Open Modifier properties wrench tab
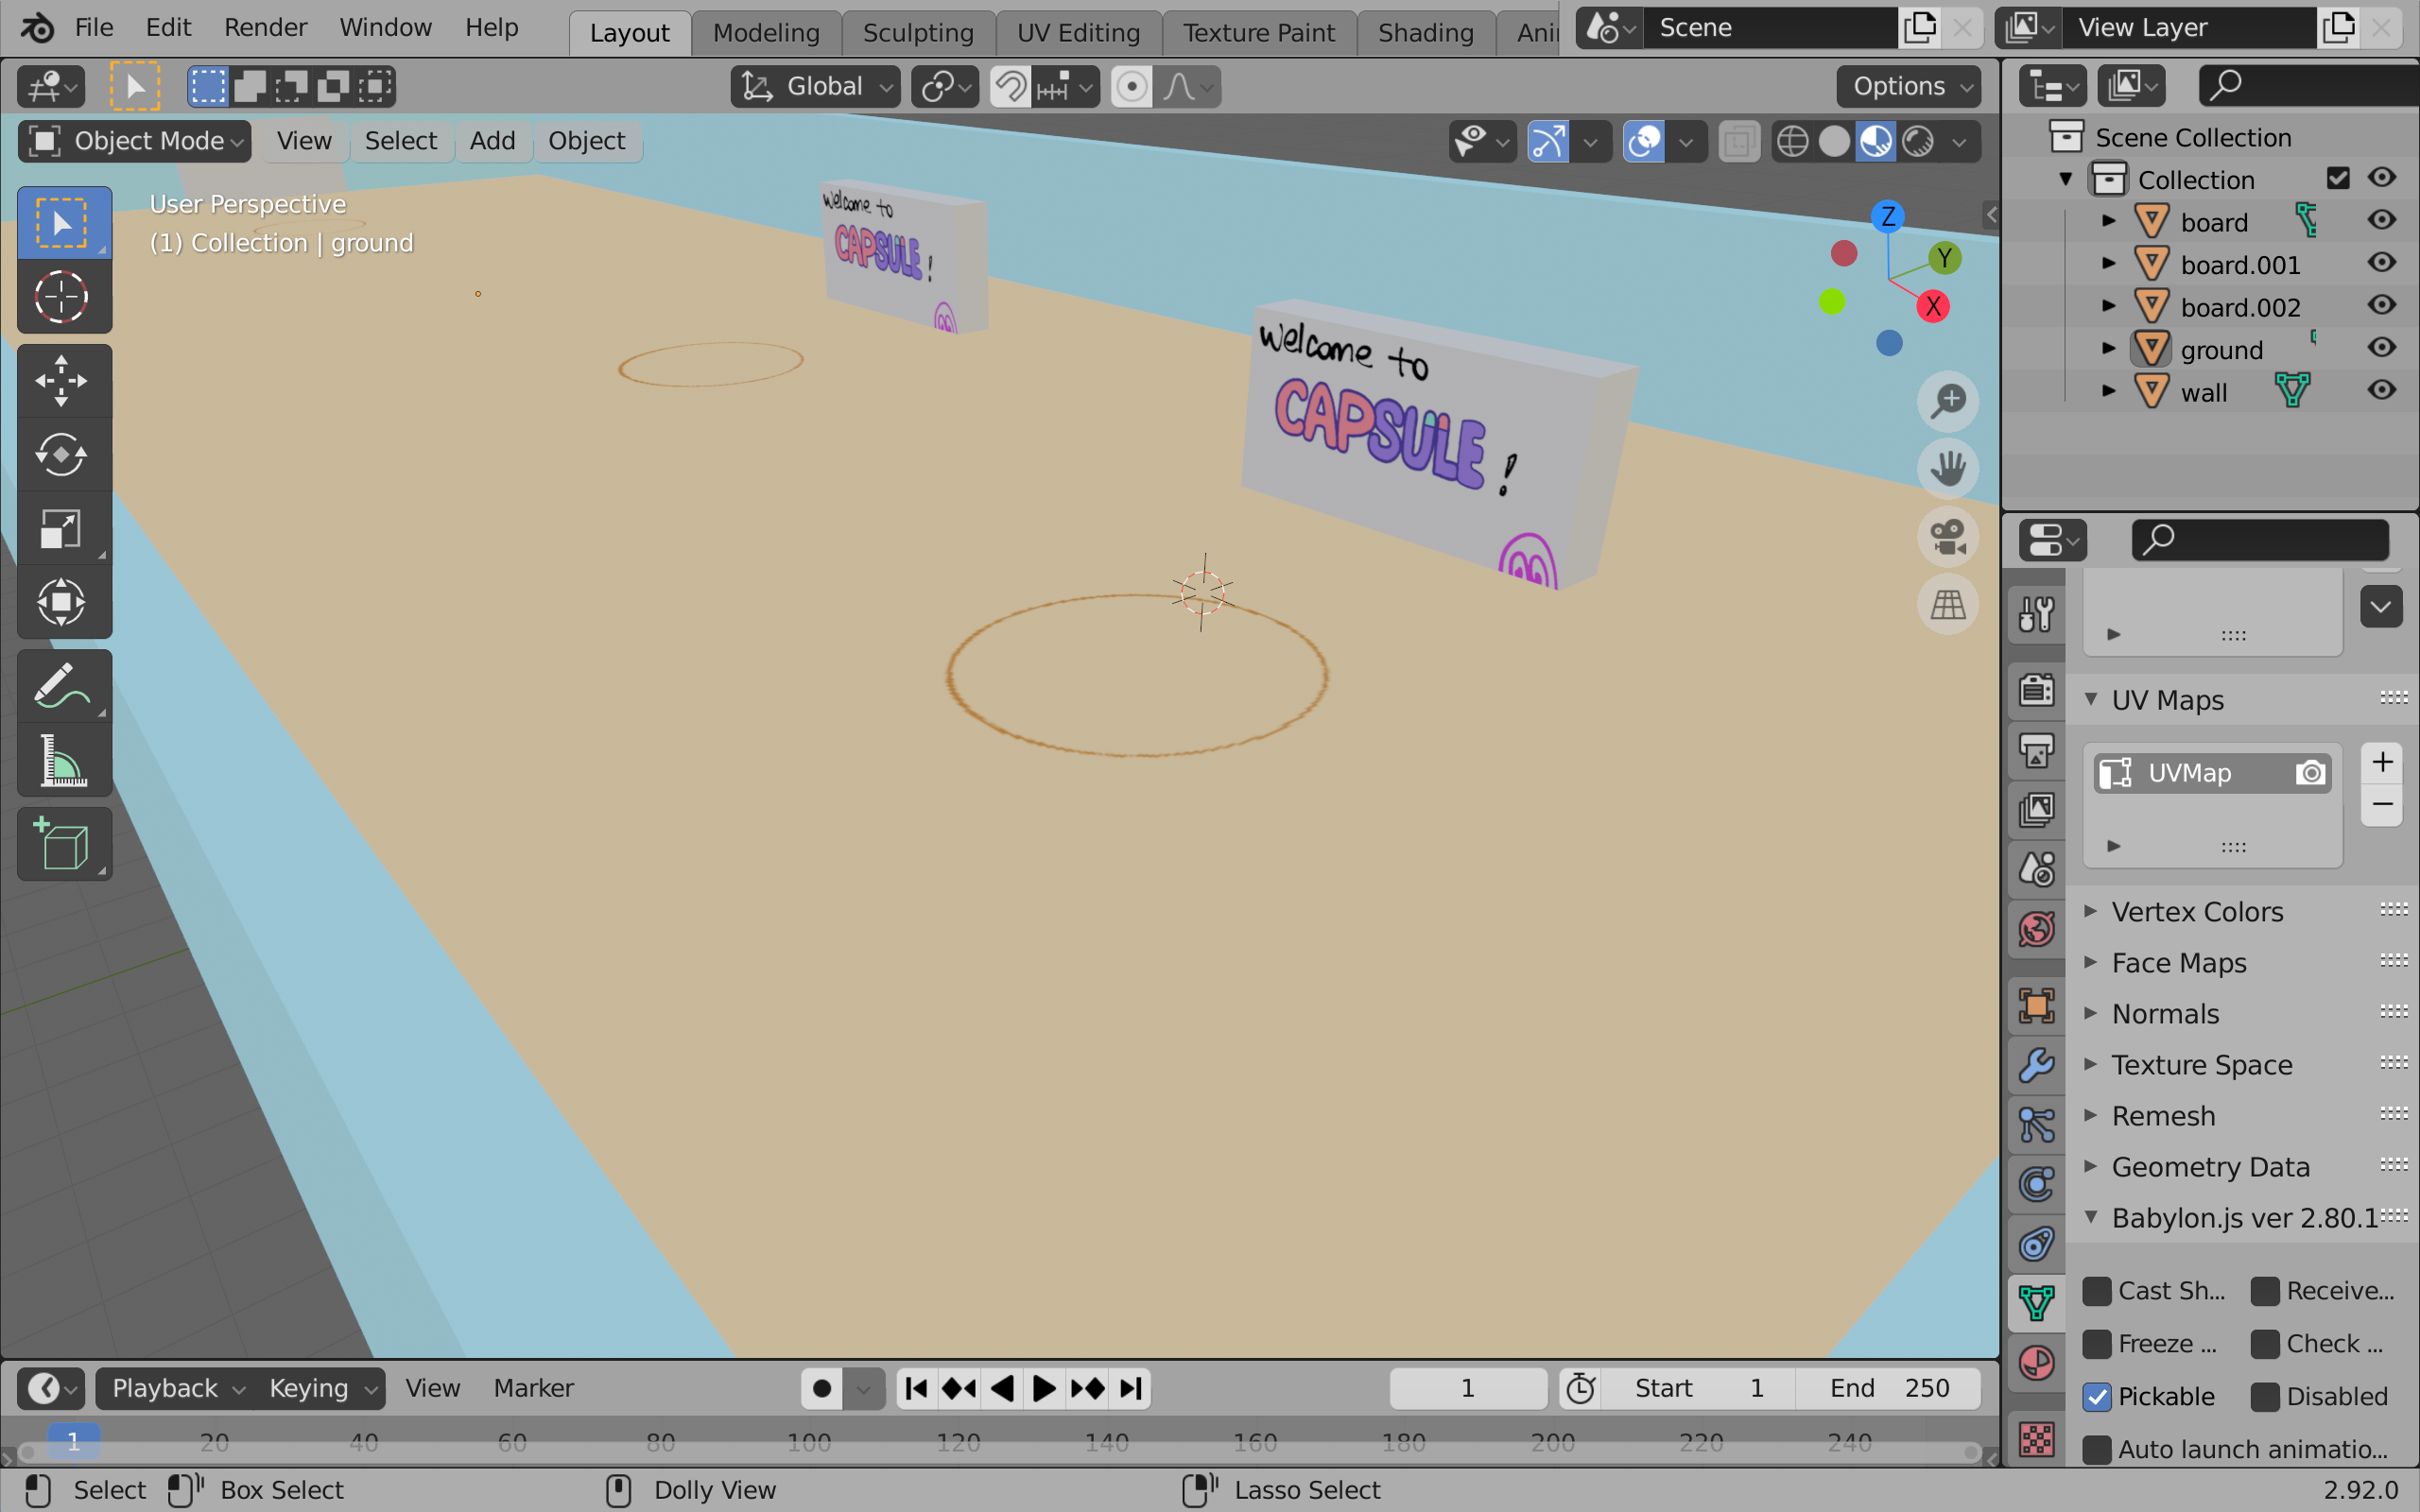Image resolution: width=2420 pixels, height=1512 pixels. click(x=2036, y=1065)
